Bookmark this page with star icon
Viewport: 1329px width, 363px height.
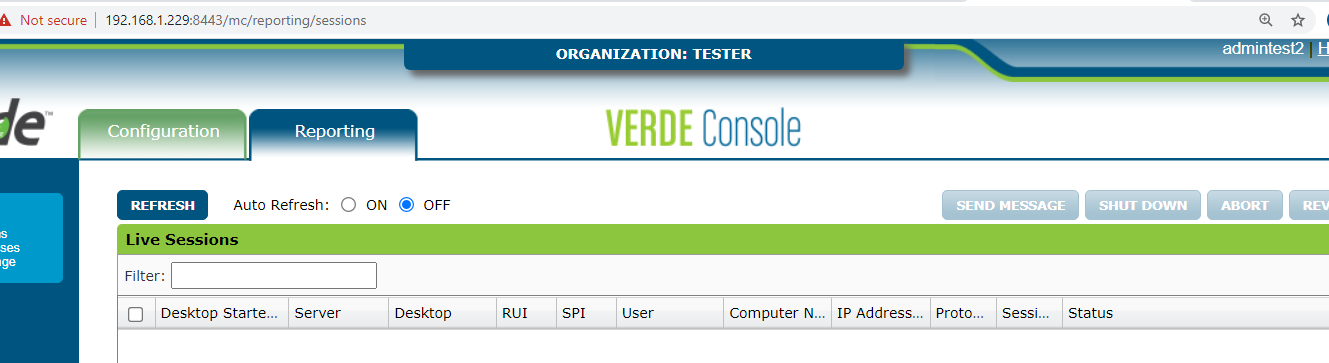1298,20
